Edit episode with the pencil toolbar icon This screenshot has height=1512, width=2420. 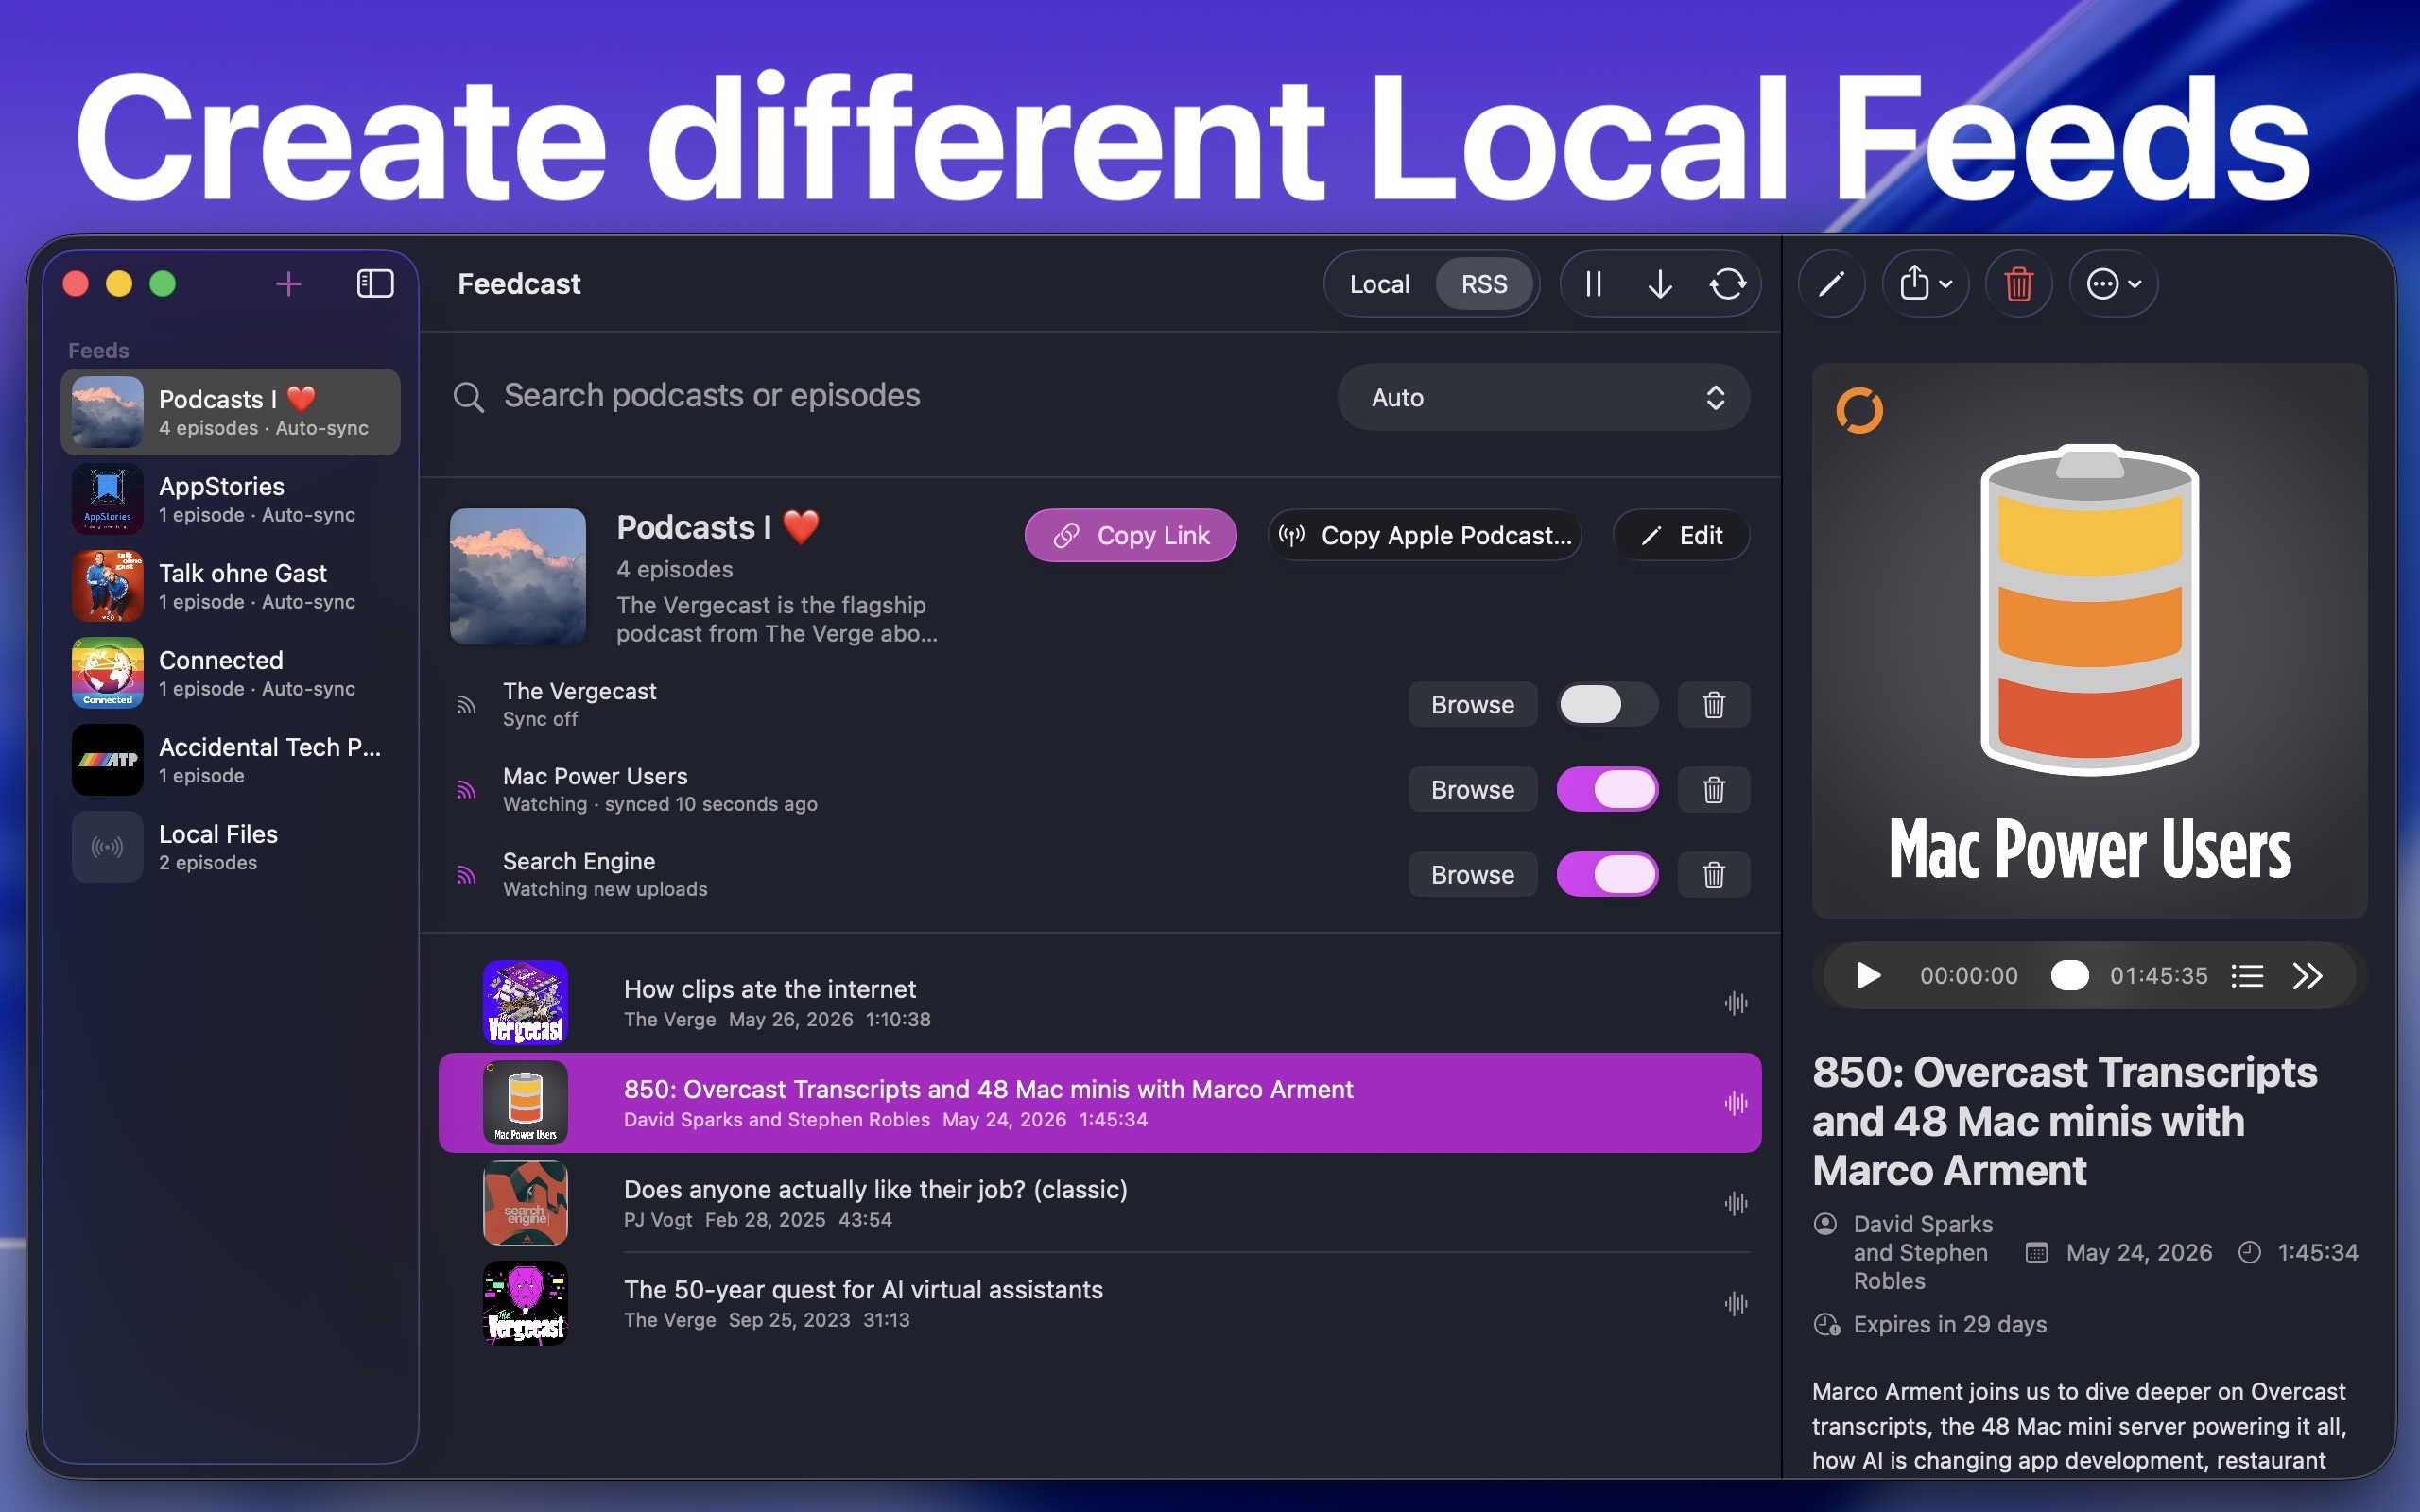[1831, 284]
